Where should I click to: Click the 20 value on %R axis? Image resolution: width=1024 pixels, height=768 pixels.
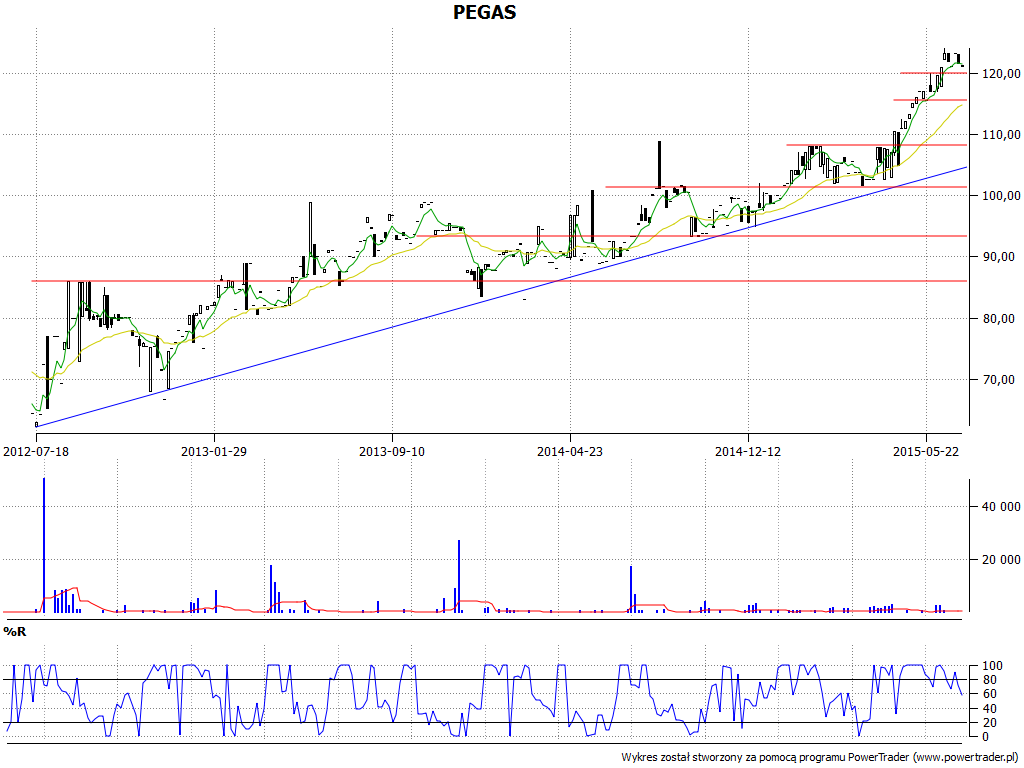click(x=989, y=722)
